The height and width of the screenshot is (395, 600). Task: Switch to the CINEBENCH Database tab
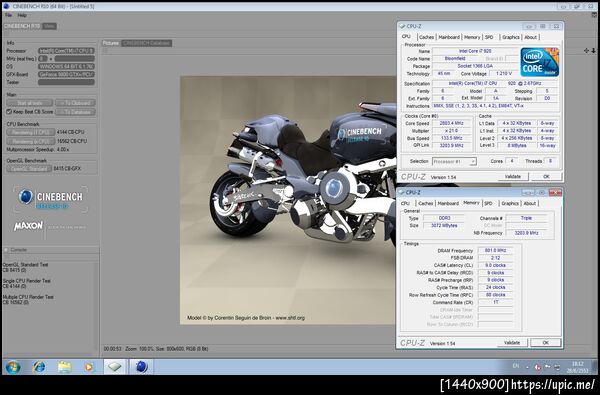147,43
